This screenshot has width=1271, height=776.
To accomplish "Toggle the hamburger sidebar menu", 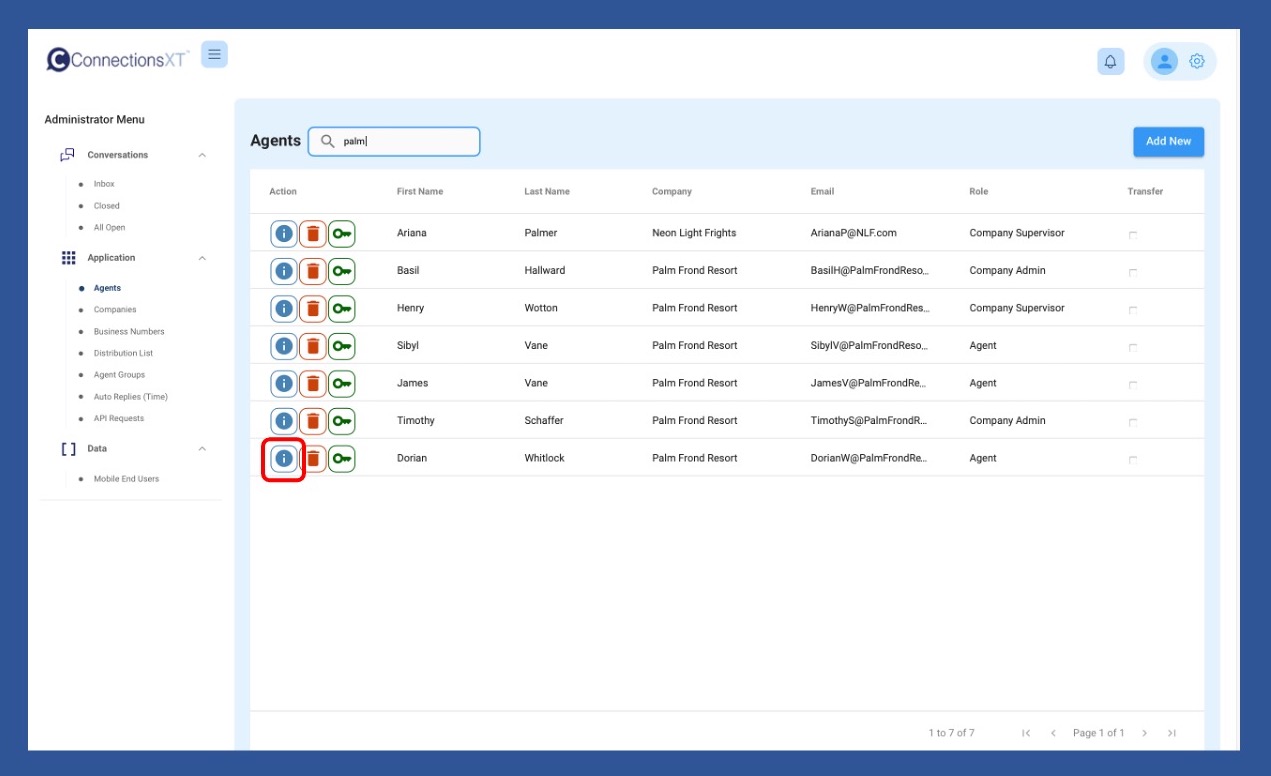I will (x=214, y=54).
